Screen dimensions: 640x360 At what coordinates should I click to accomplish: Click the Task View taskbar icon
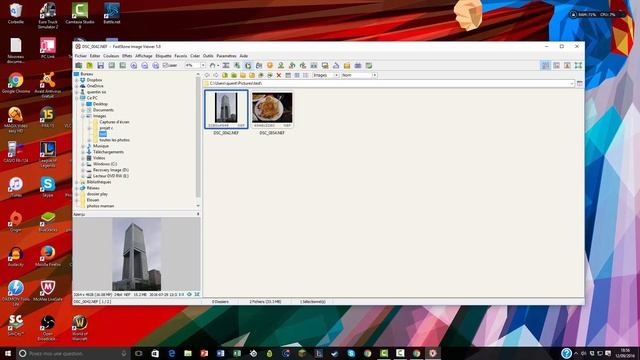[x=139, y=353]
